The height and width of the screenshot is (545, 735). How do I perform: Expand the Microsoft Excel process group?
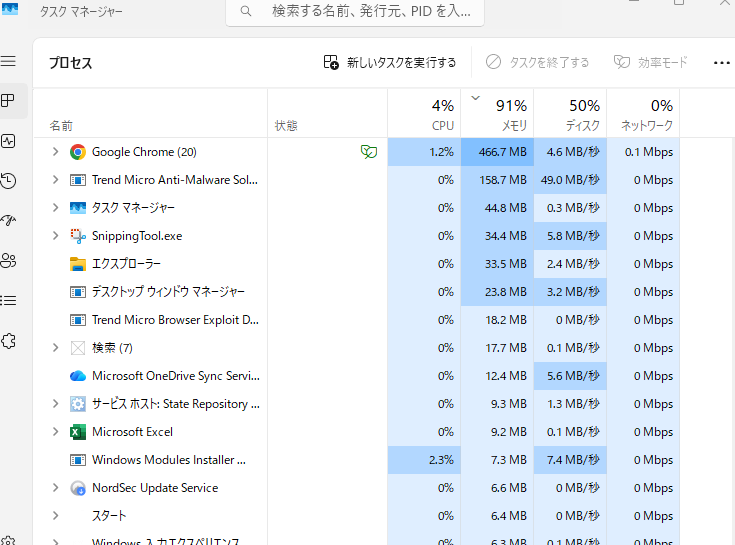pyautogui.click(x=55, y=432)
